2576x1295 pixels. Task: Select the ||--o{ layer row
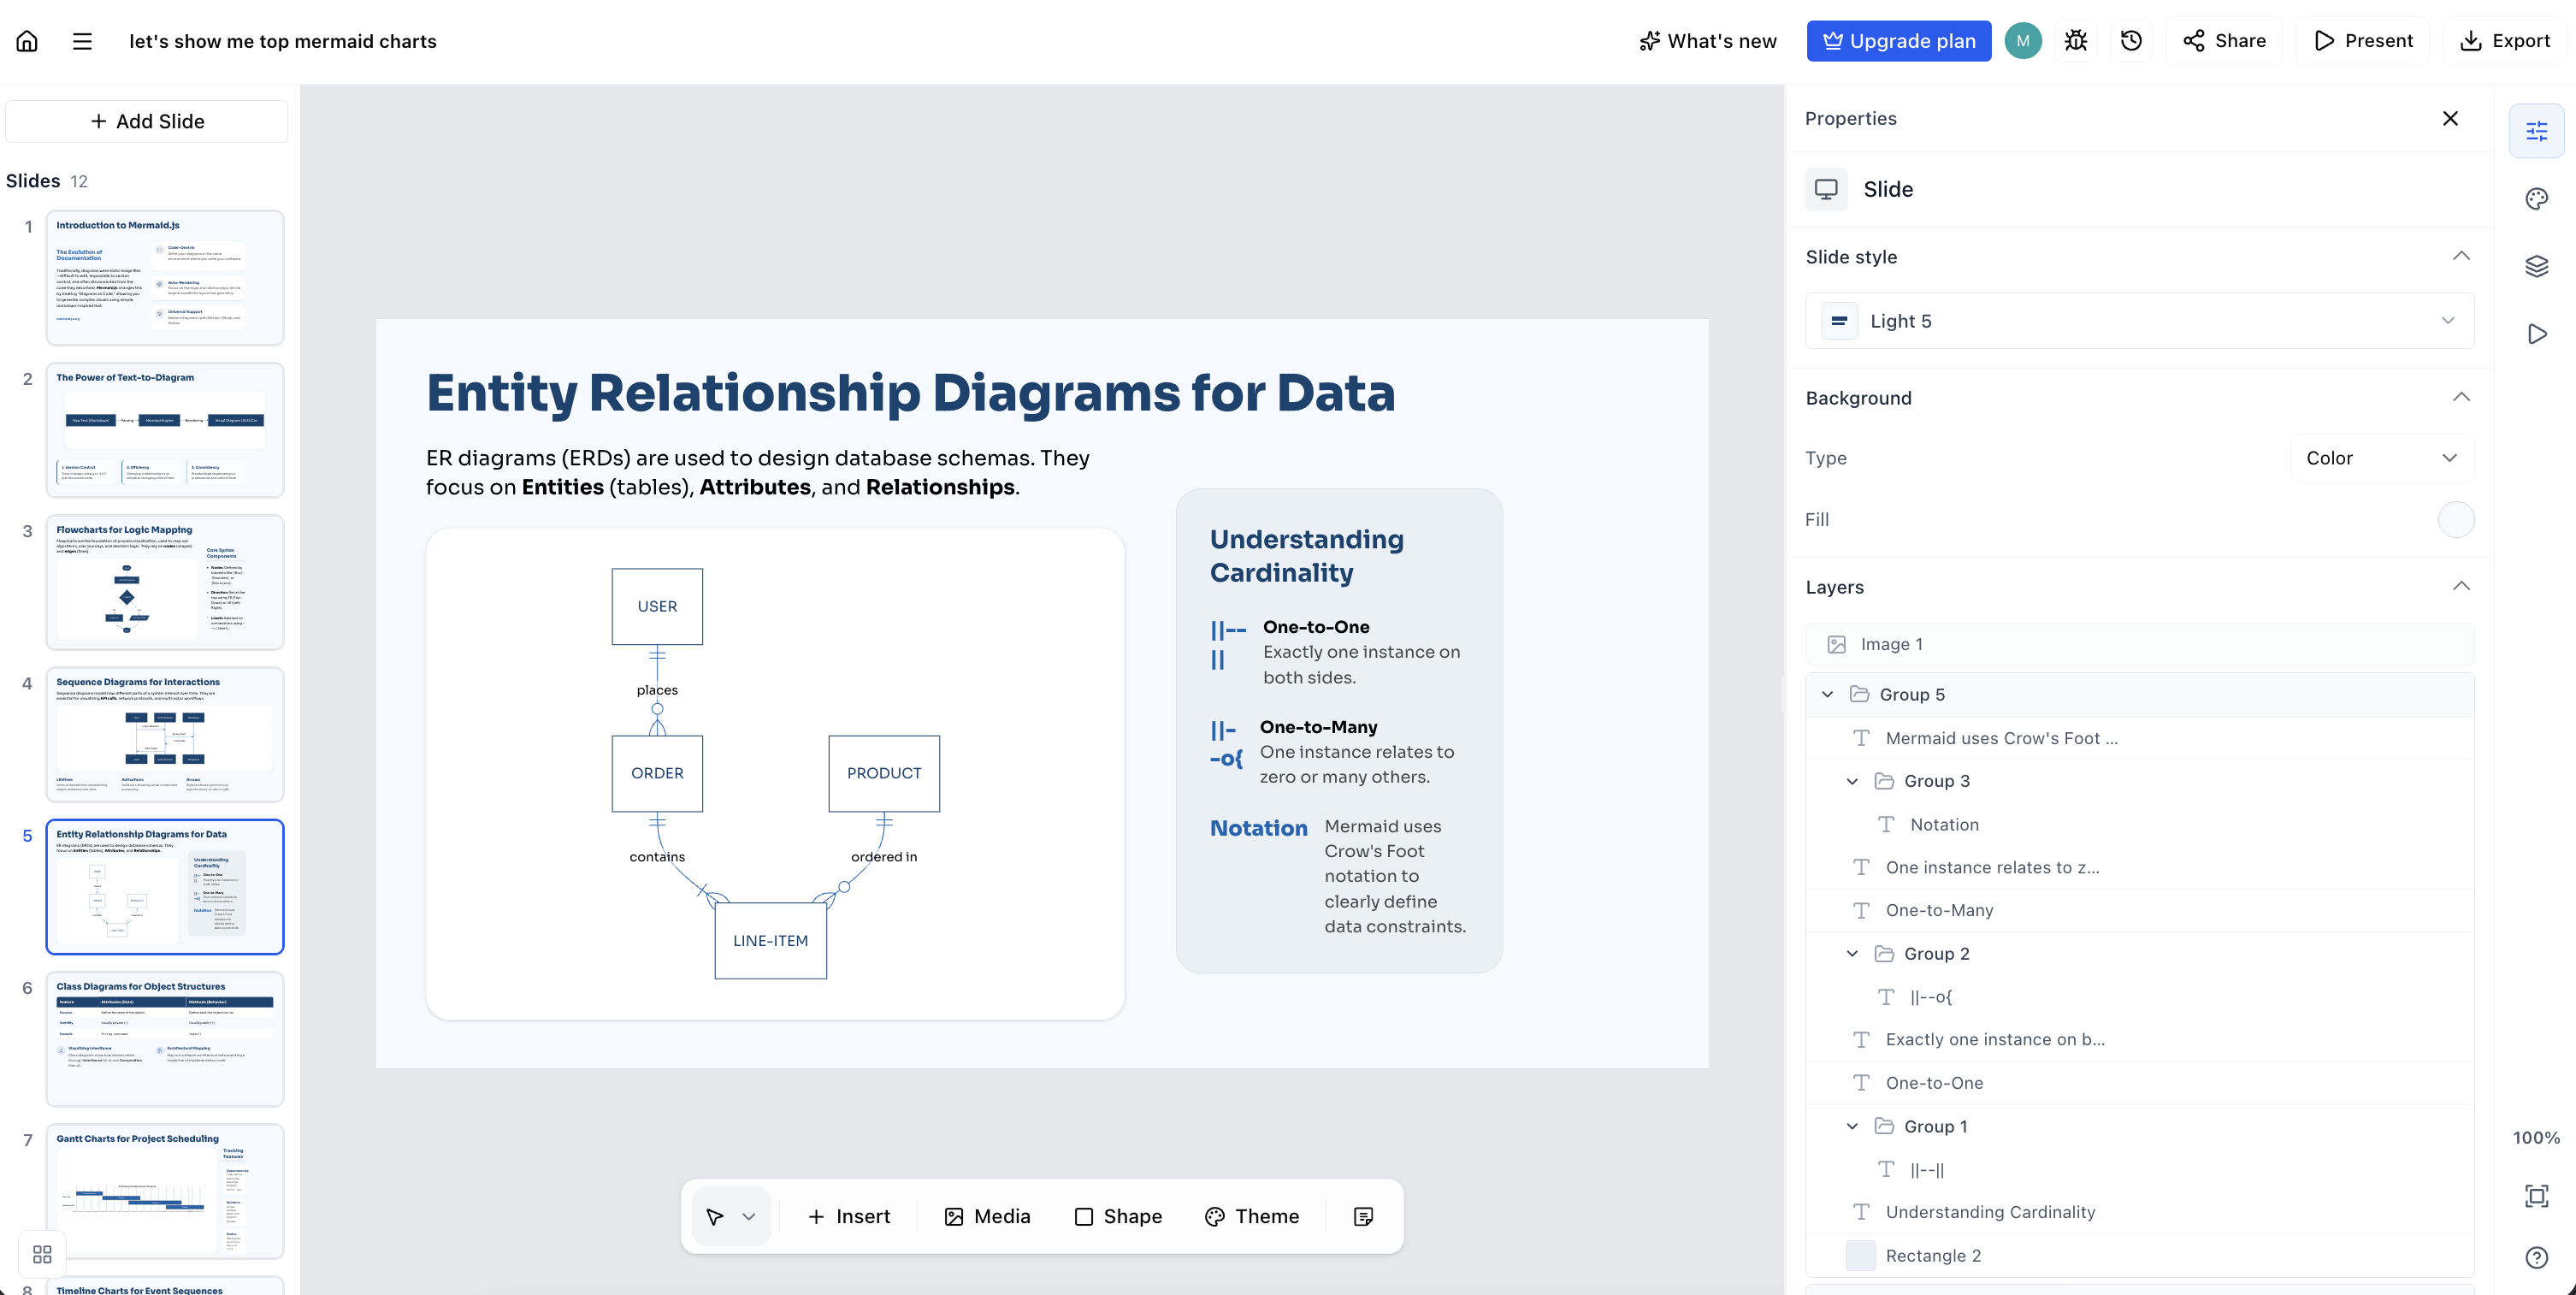coord(2139,997)
